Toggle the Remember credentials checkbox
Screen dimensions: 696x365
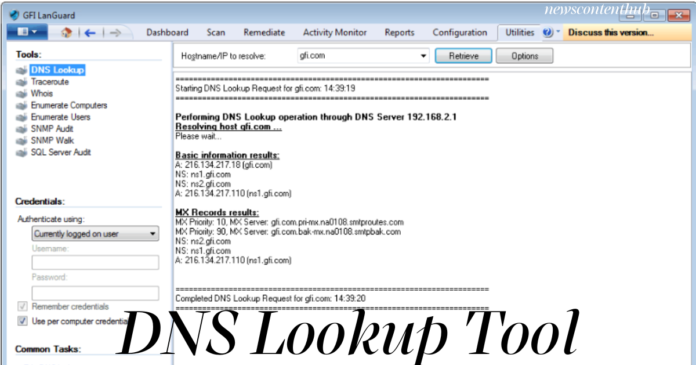click(22, 306)
